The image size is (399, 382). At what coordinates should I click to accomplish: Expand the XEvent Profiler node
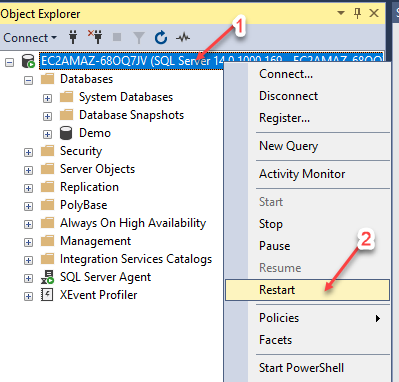(x=29, y=296)
